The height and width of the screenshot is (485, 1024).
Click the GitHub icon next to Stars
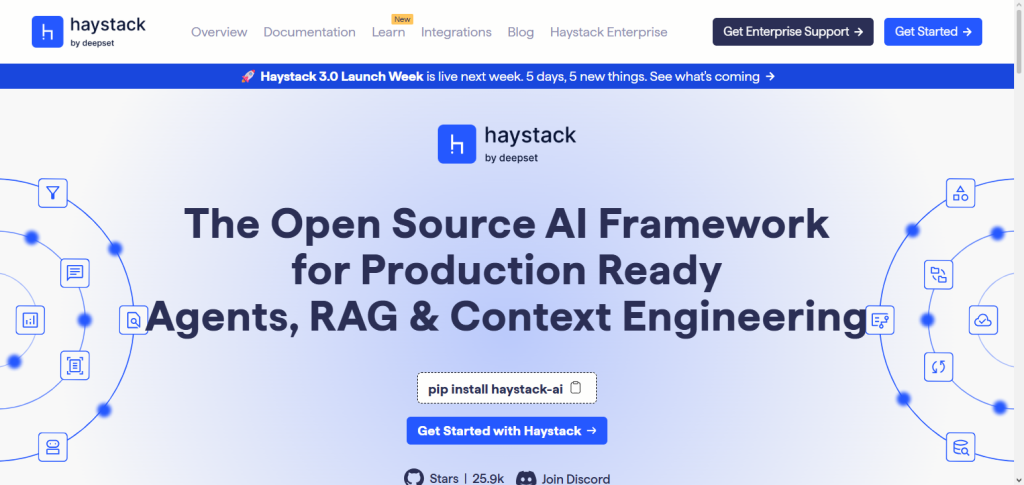414,478
